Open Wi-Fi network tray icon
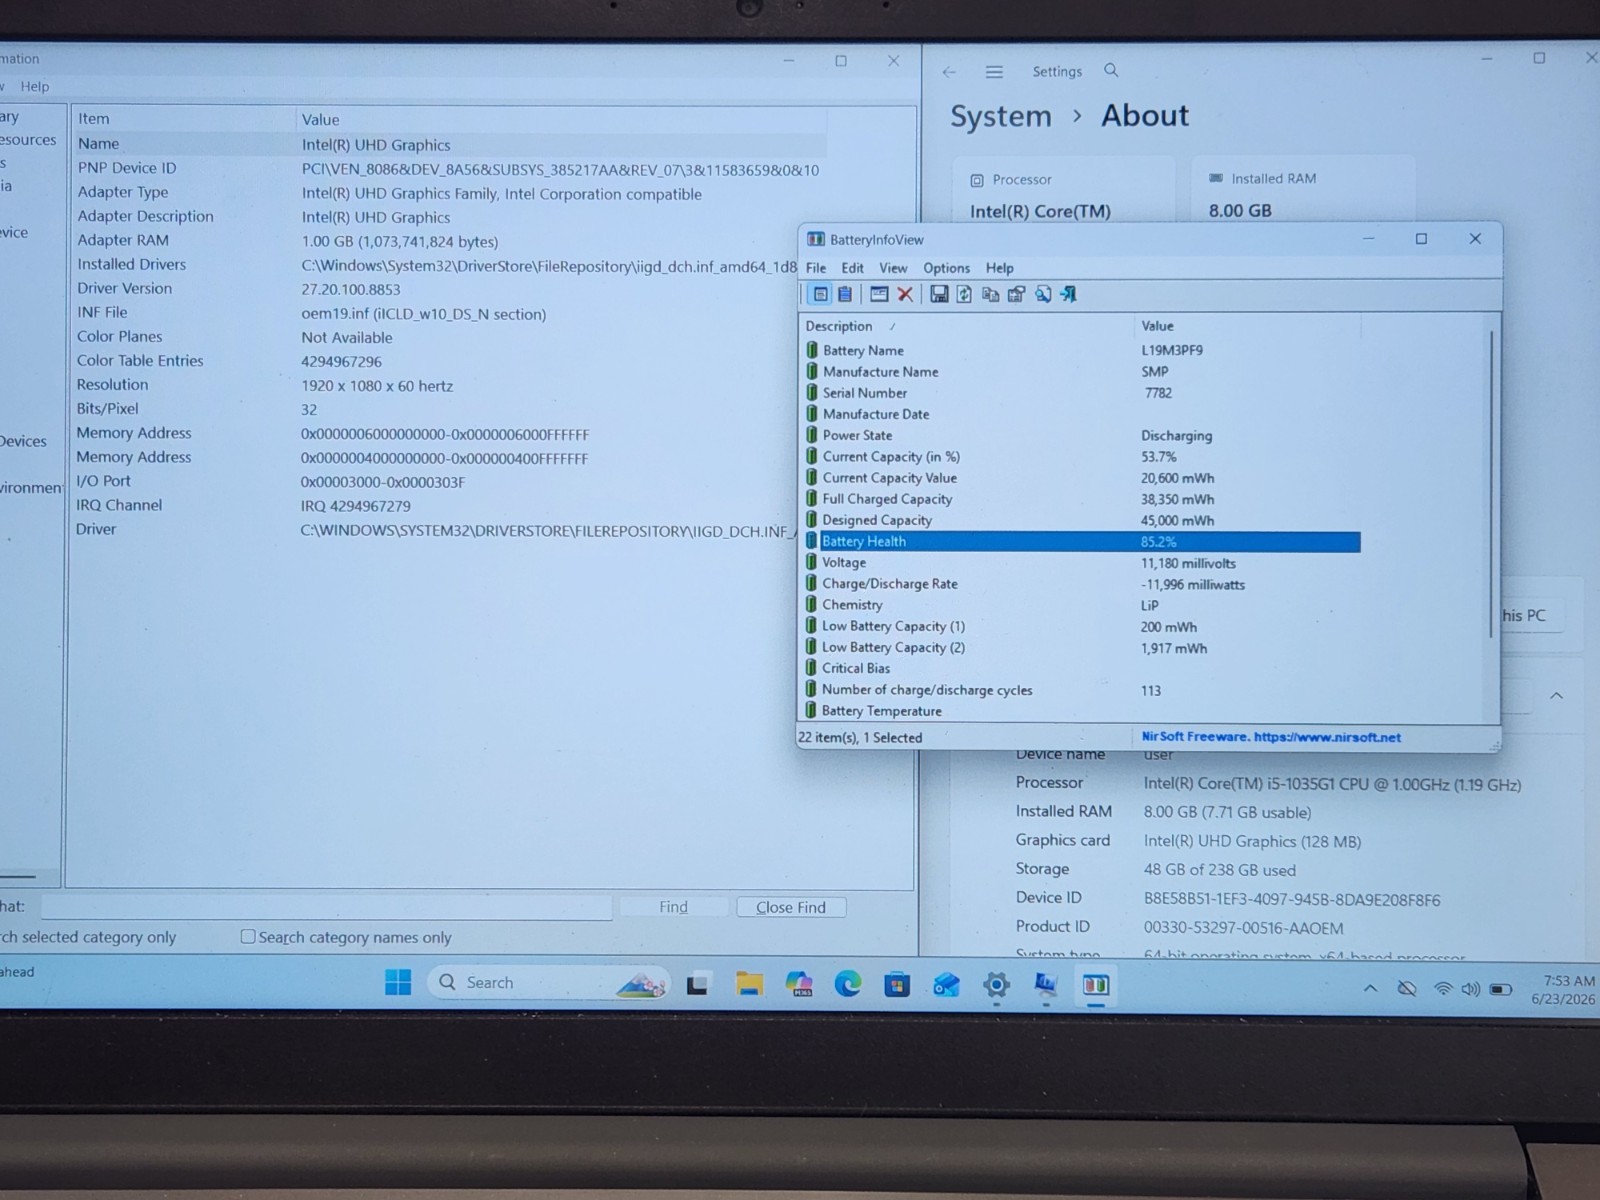Viewport: 1600px width, 1200px height. tap(1442, 989)
